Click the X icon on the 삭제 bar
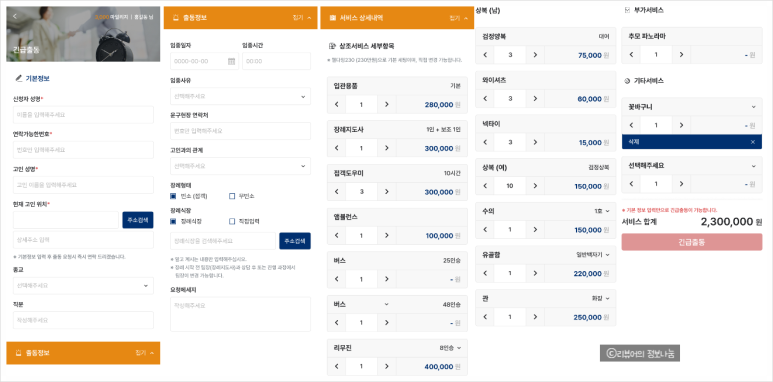This screenshot has width=773, height=382. point(753,142)
